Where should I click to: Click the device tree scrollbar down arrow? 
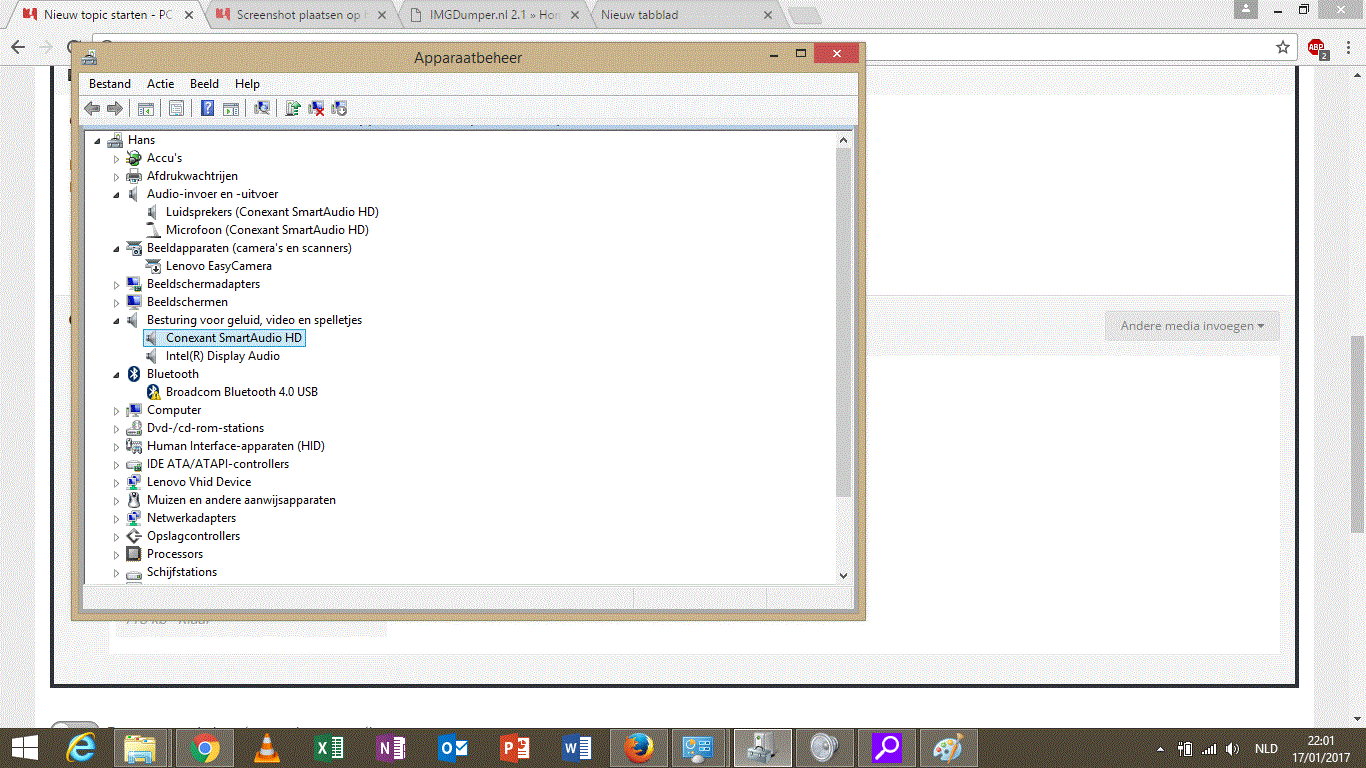click(843, 575)
